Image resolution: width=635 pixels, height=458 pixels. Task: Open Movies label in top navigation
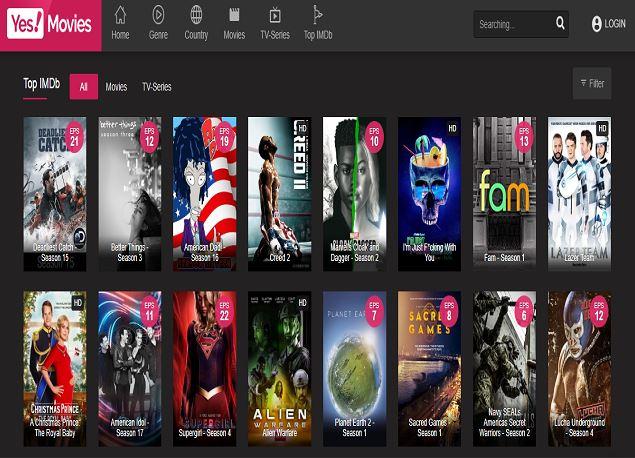[234, 35]
